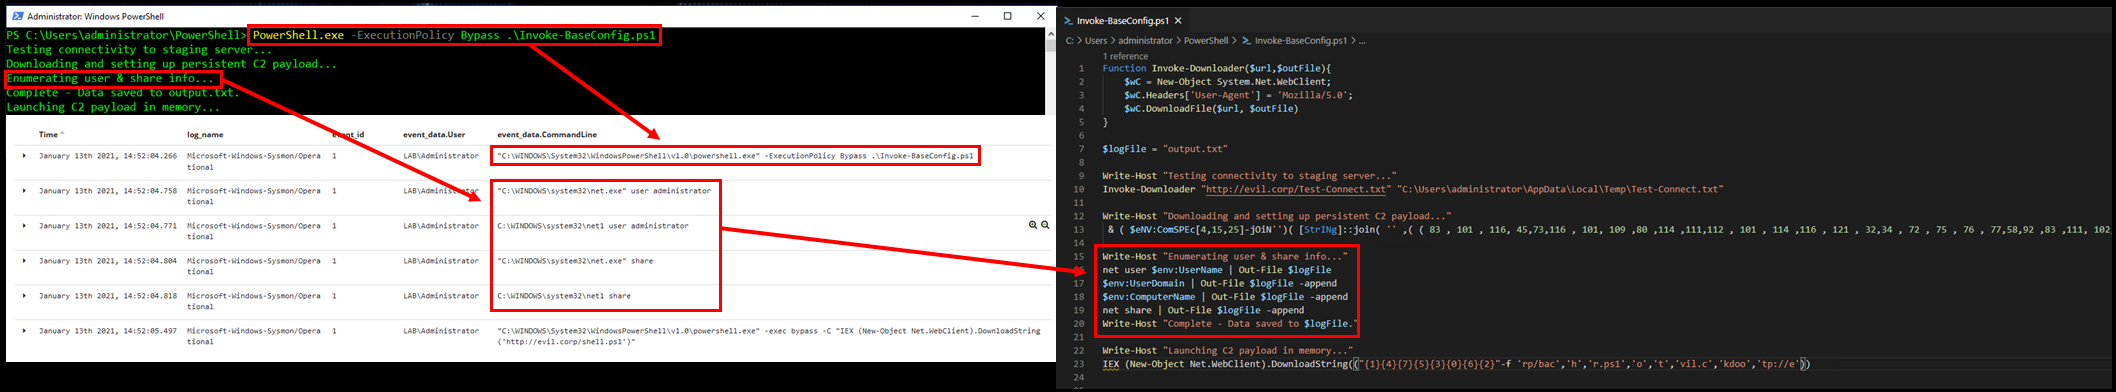Viewport: 2116px width, 392px height.
Task: Expand the 14:52:04.758 event row
Action: click(x=24, y=191)
